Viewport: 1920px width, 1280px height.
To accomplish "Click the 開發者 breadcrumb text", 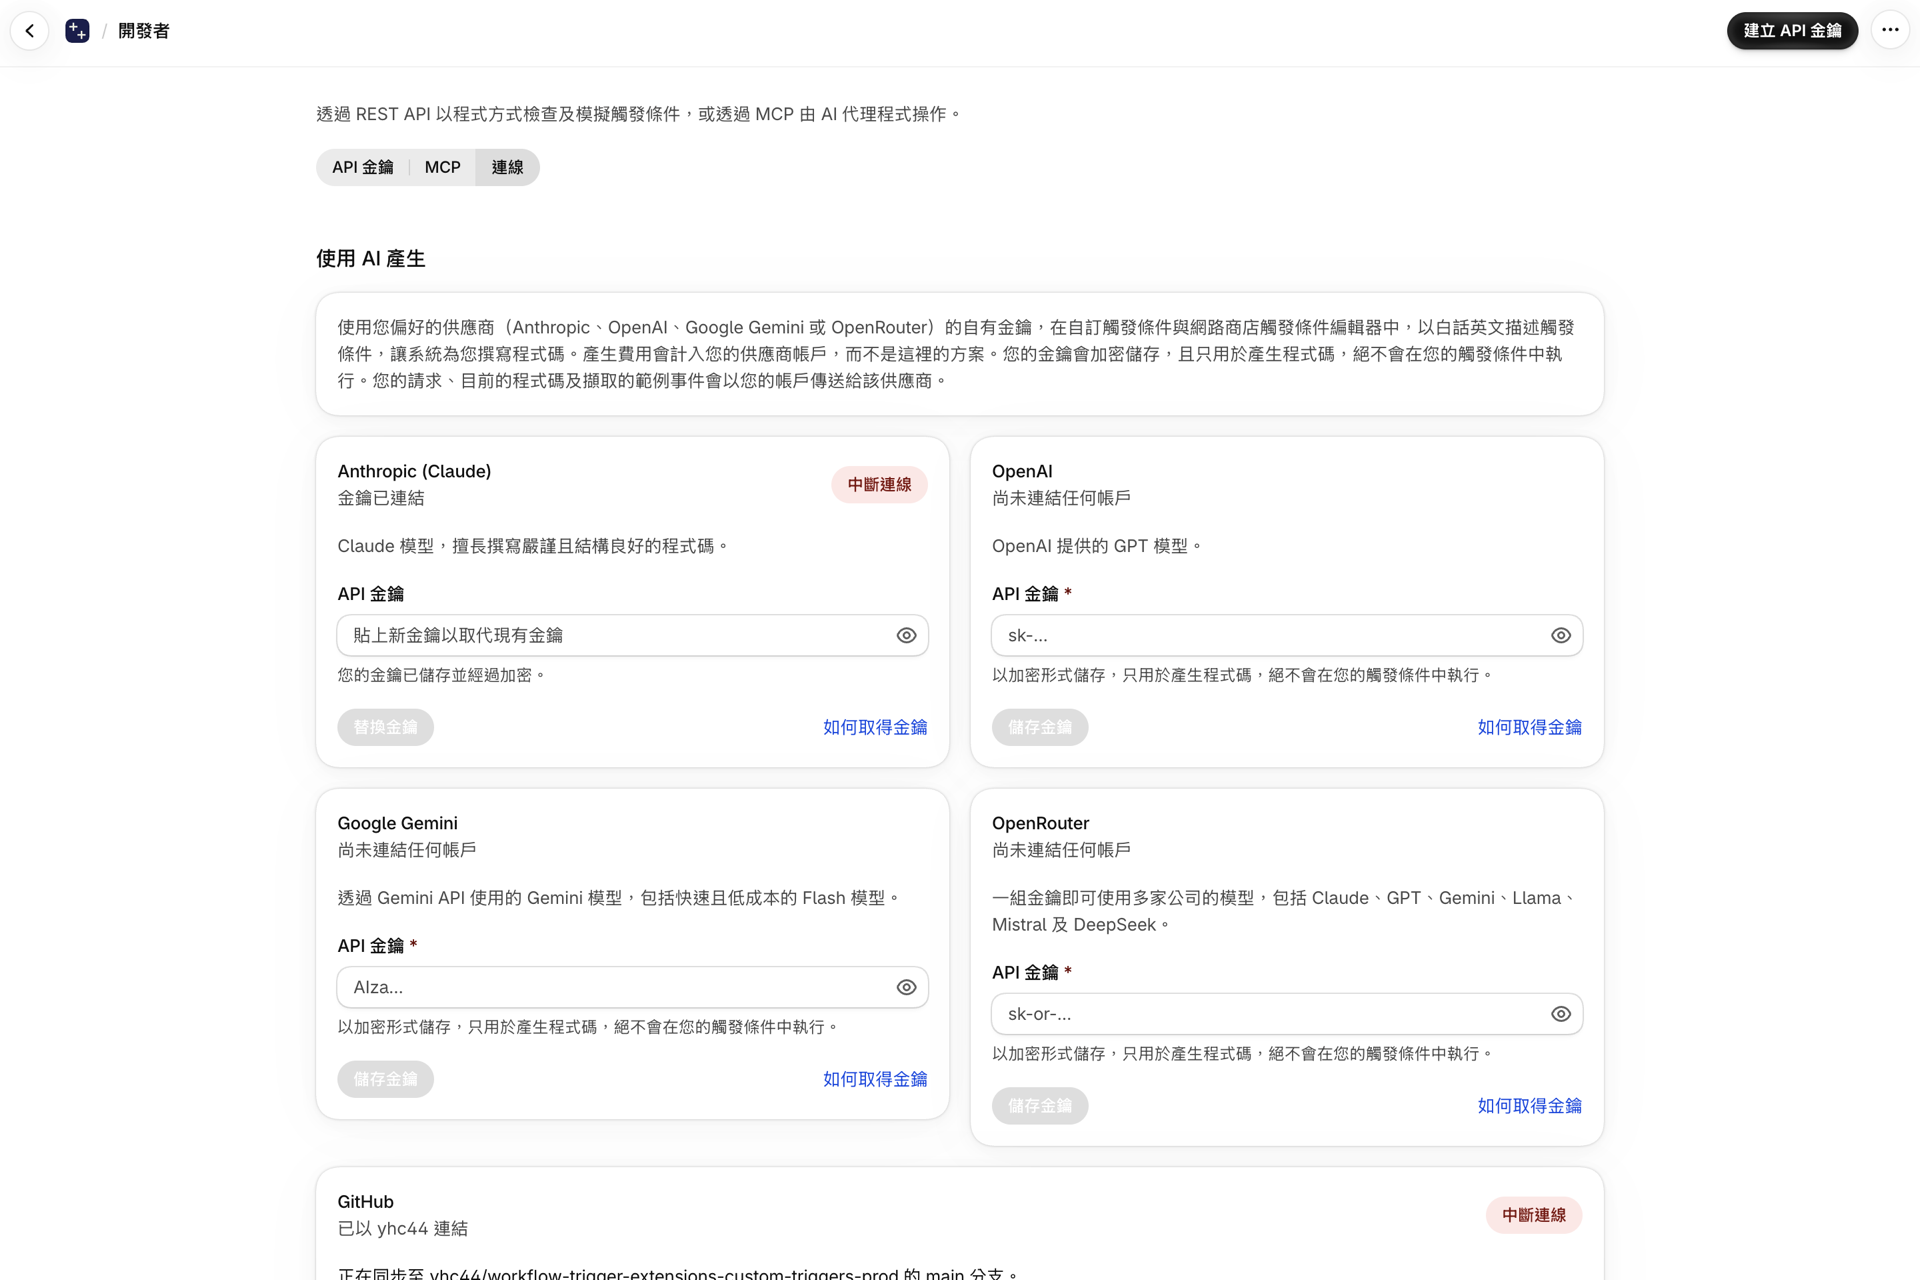I will [143, 31].
